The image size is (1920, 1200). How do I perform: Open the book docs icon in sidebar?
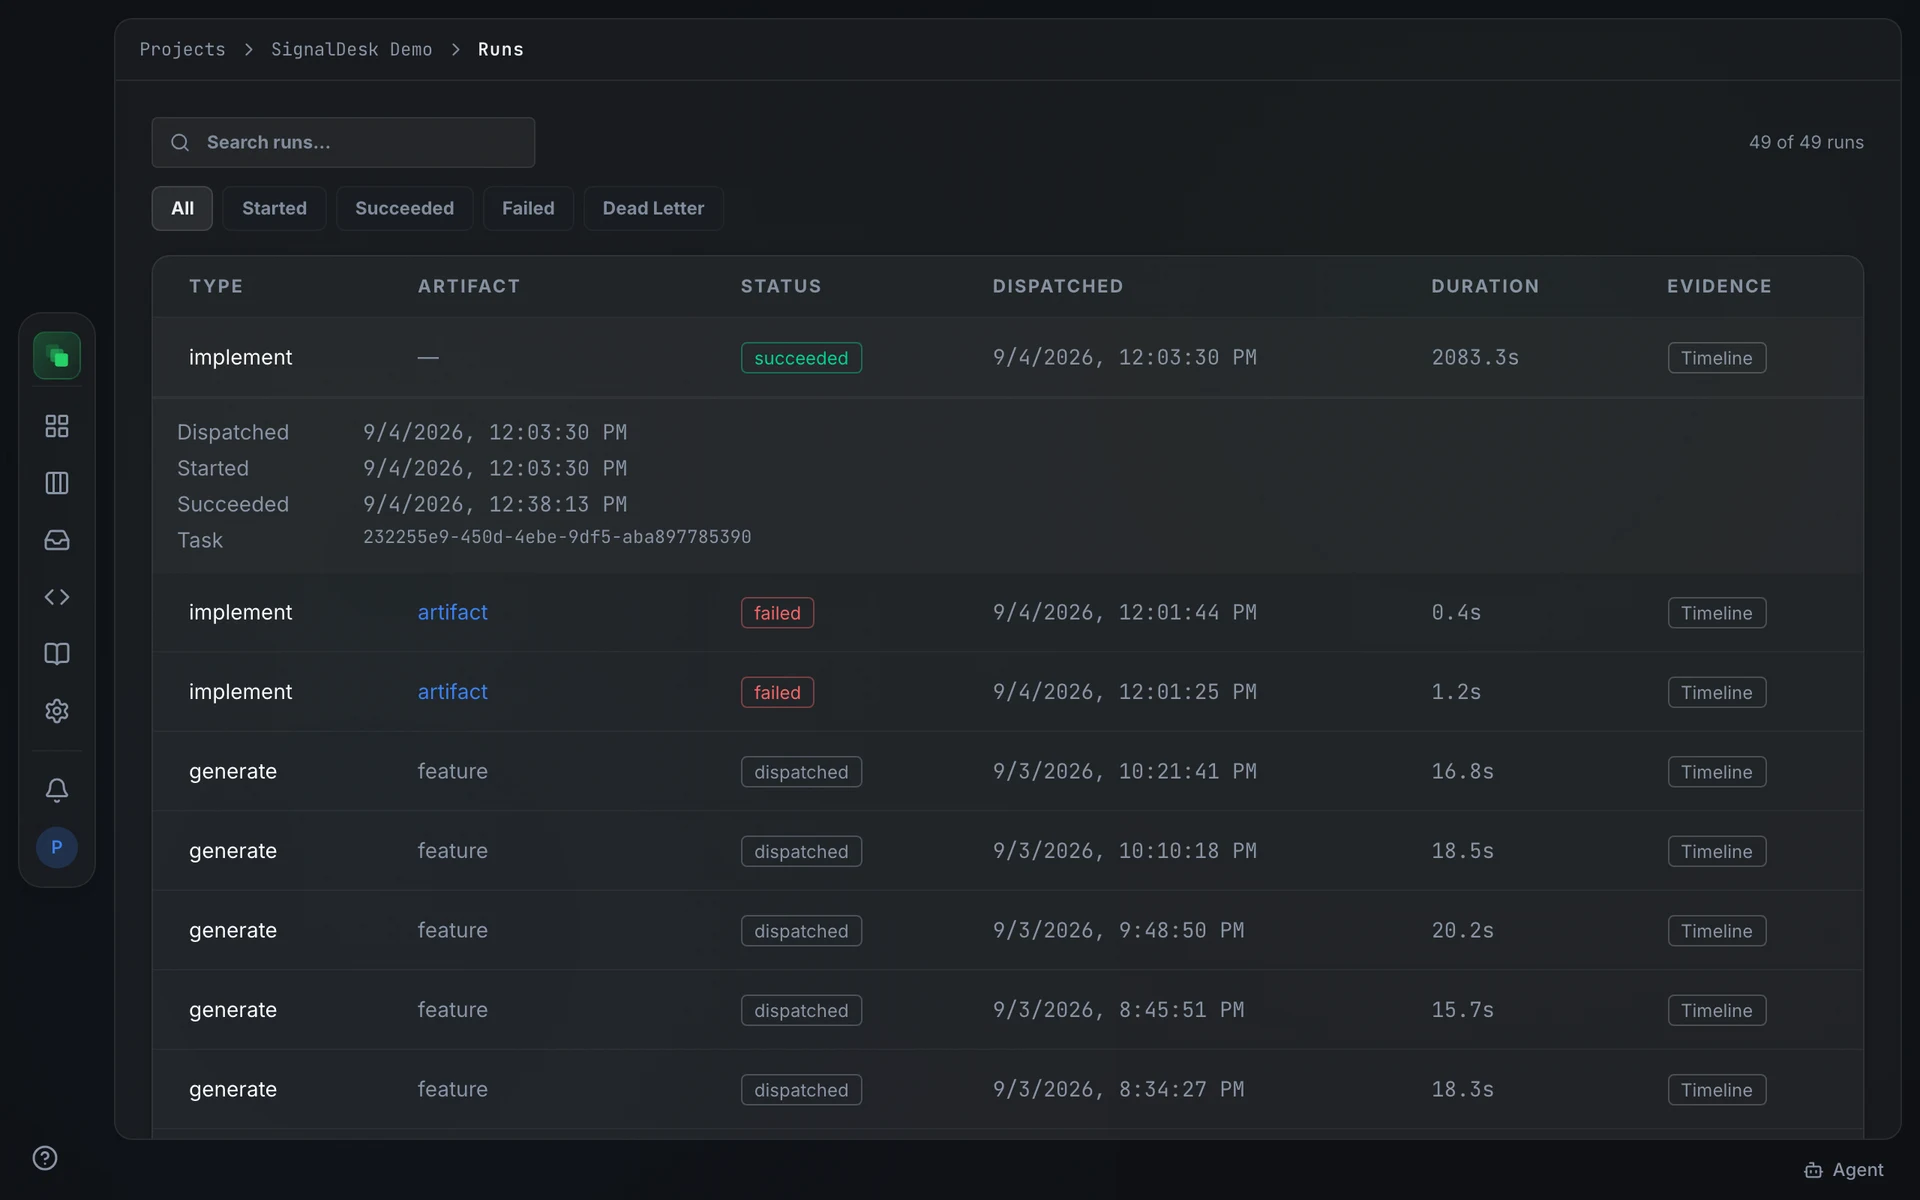pos(57,654)
